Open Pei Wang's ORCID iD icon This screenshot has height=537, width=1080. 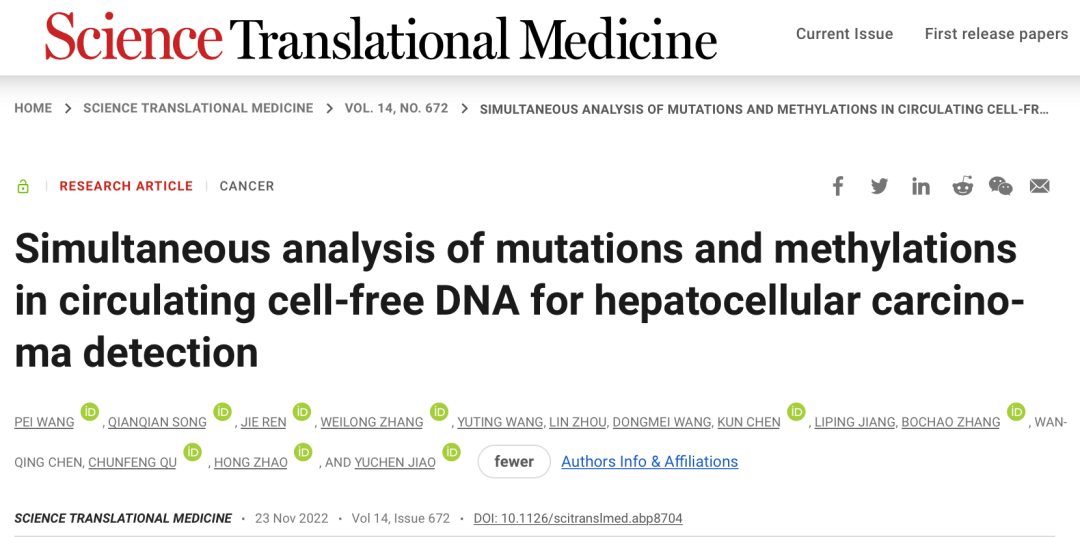[90, 411]
